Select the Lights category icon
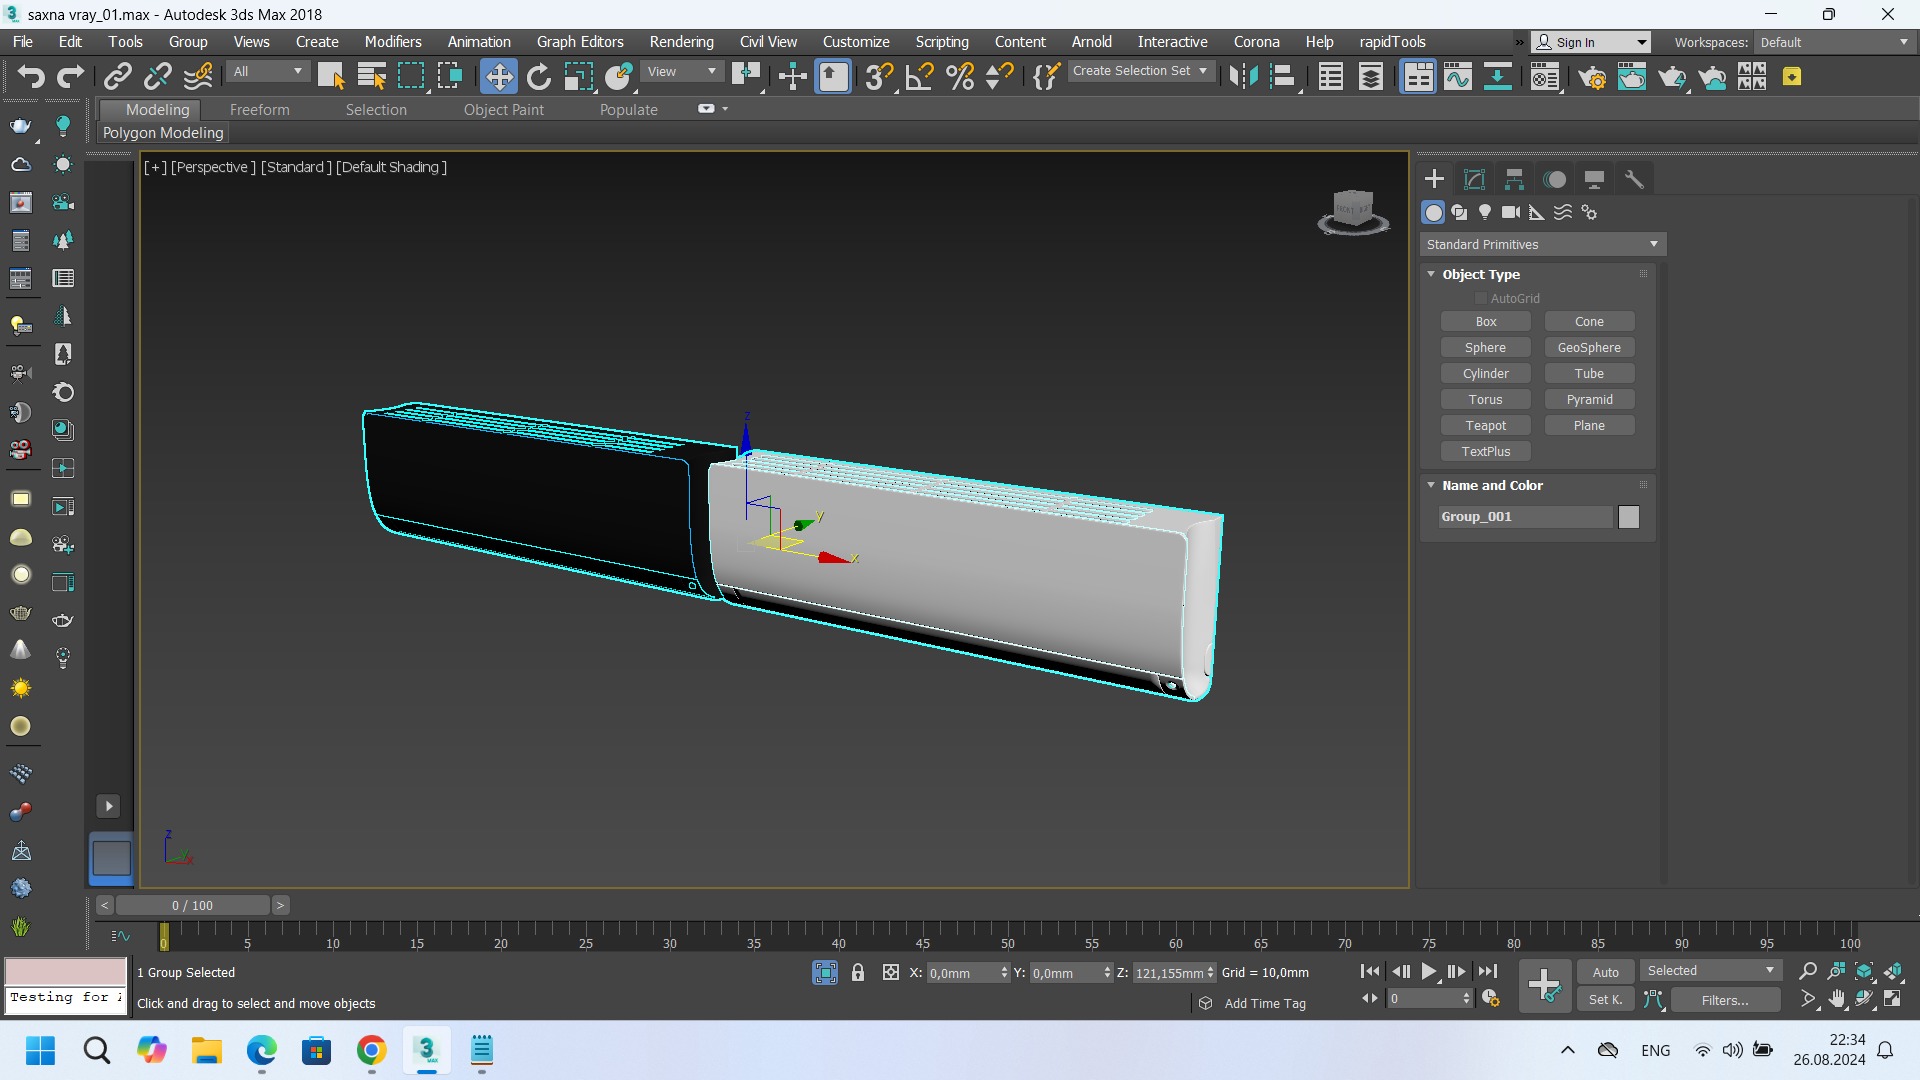The image size is (1920, 1080). (x=1485, y=212)
